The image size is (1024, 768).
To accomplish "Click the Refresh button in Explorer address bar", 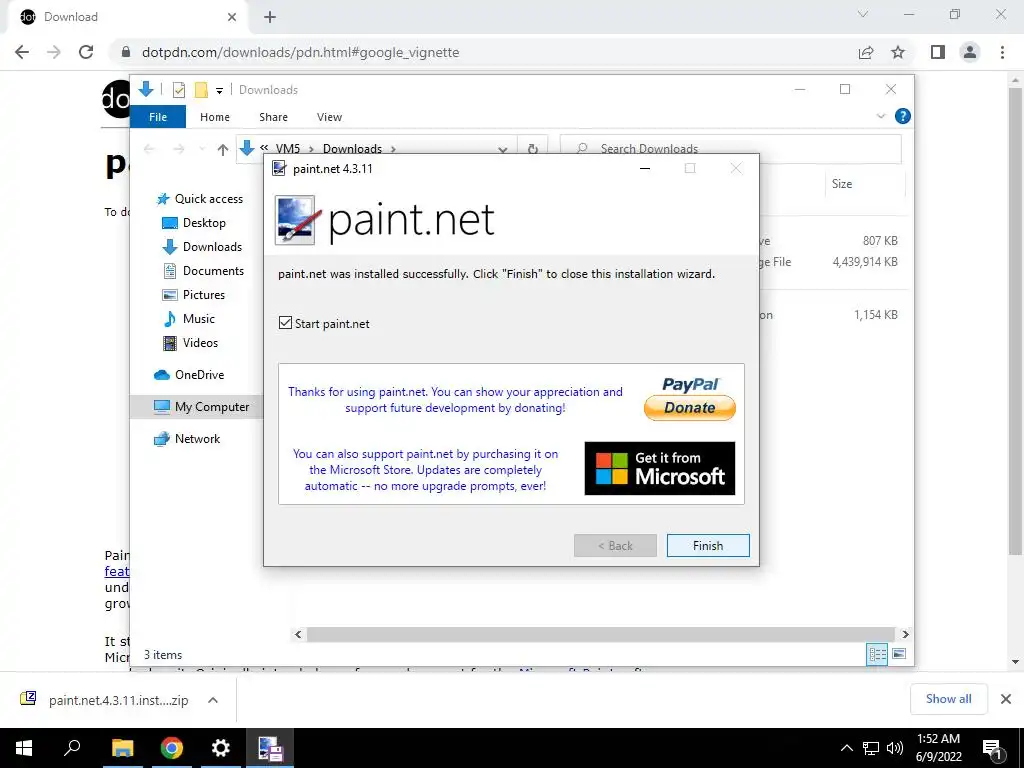I will click(533, 149).
